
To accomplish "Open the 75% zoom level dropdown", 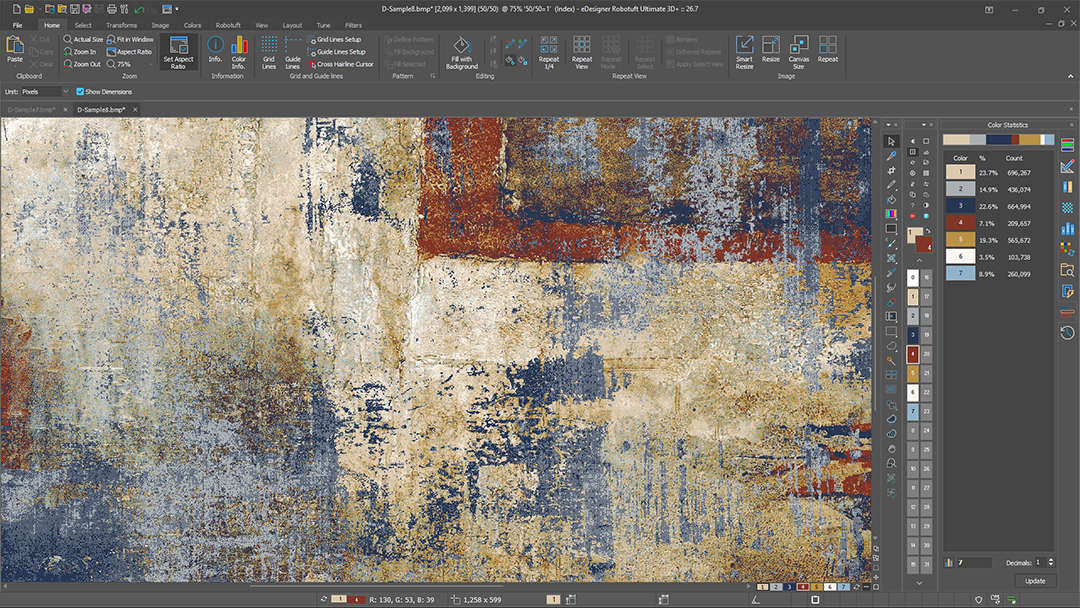I will (151, 64).
